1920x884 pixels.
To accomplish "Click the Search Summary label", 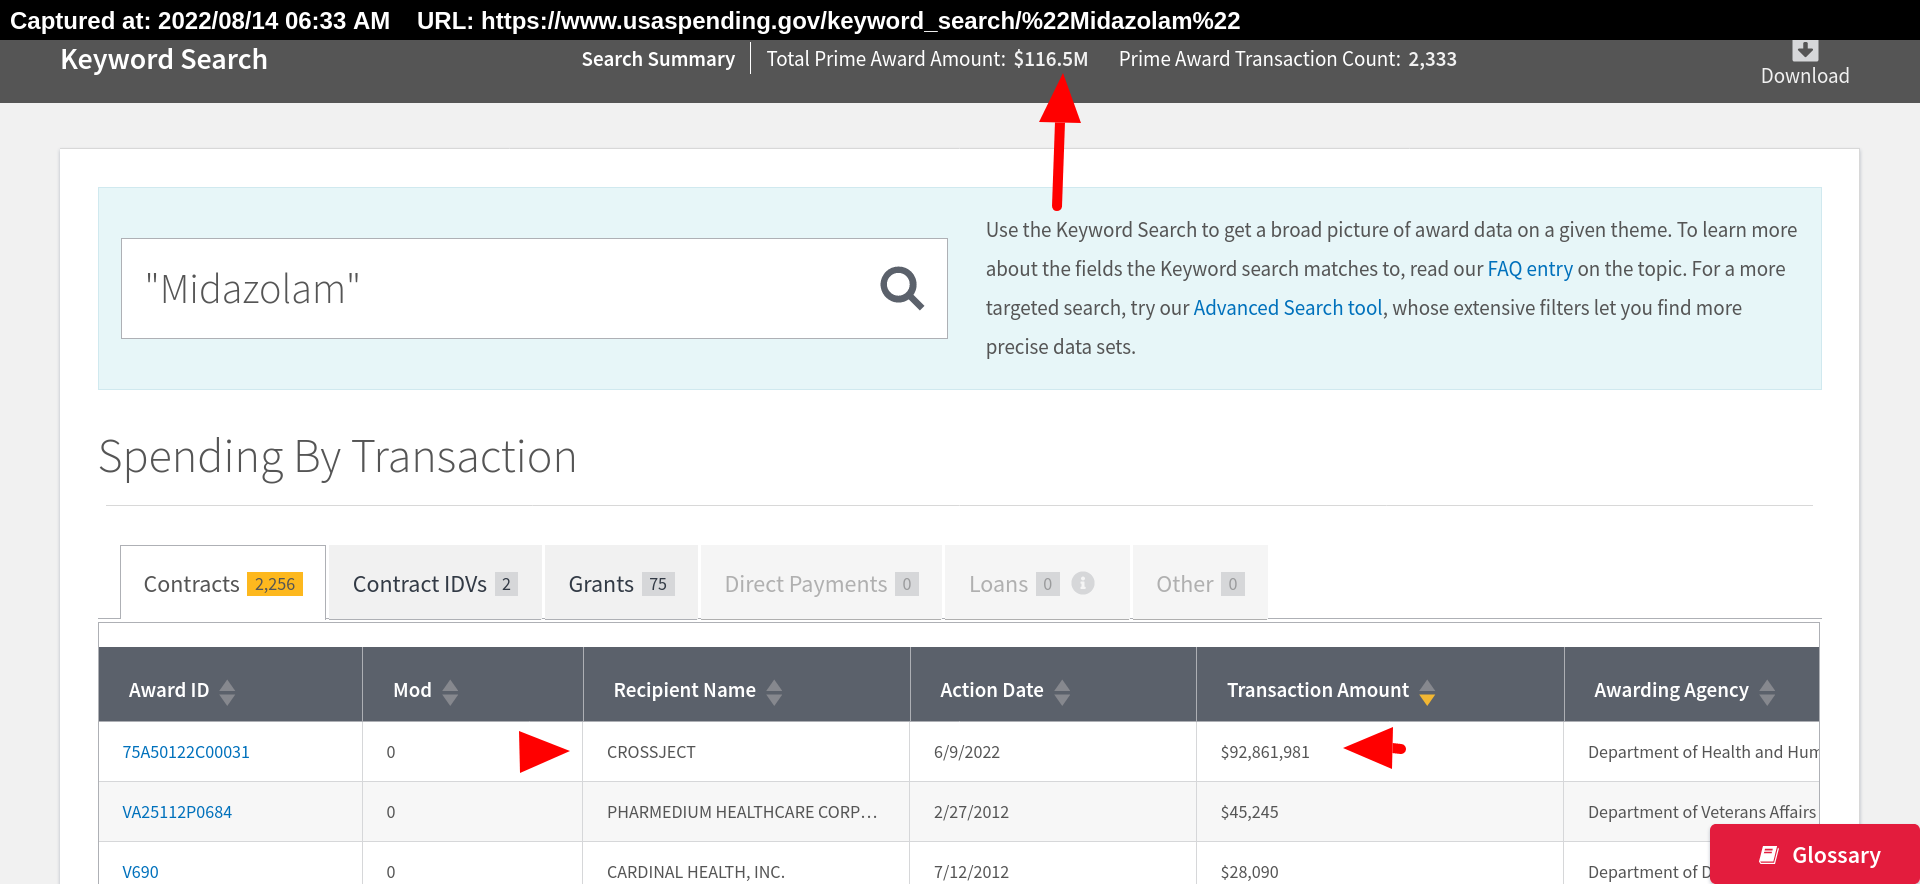I will [658, 59].
